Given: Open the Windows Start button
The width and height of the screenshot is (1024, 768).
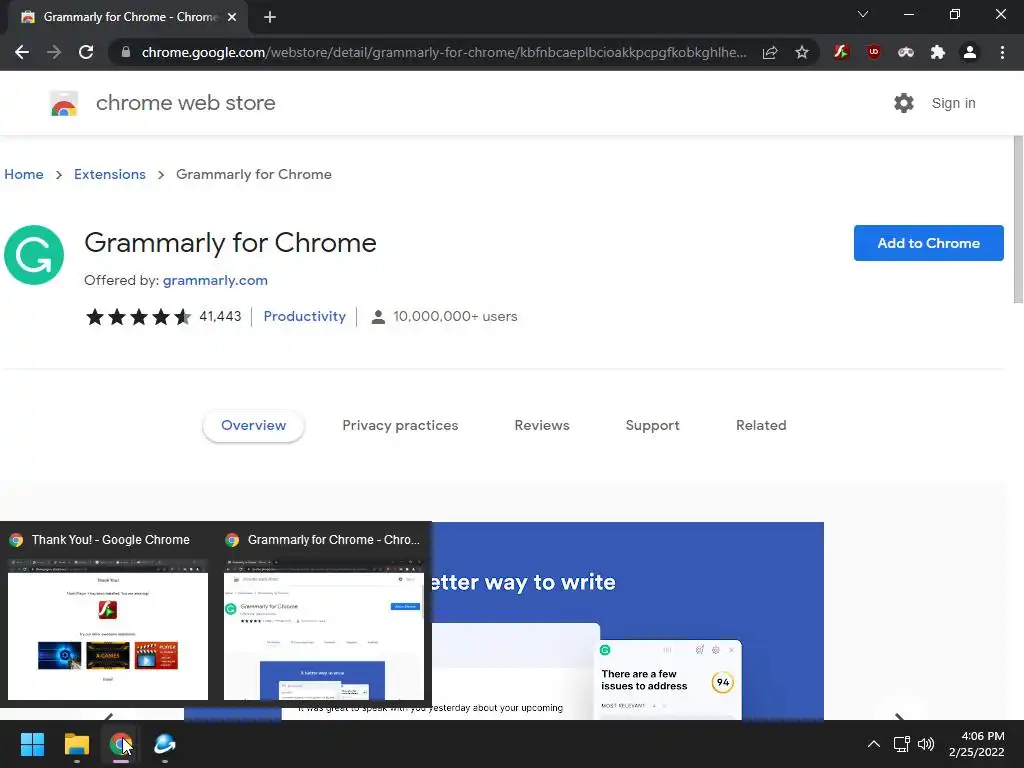Looking at the screenshot, I should click(32, 744).
